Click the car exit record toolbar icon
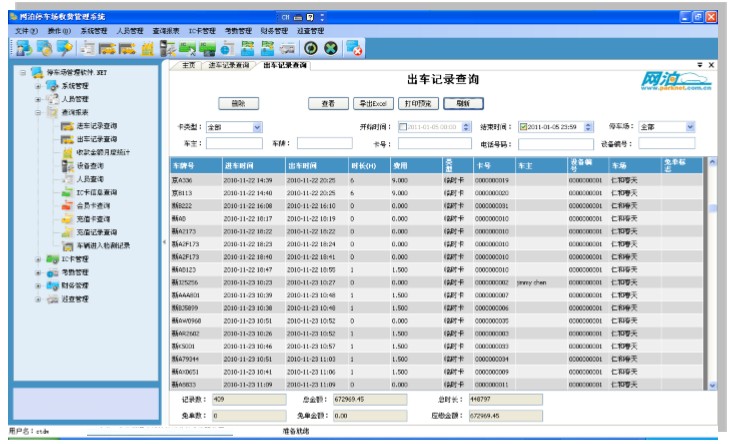Image resolution: width=732 pixels, height=444 pixels. tap(127, 48)
